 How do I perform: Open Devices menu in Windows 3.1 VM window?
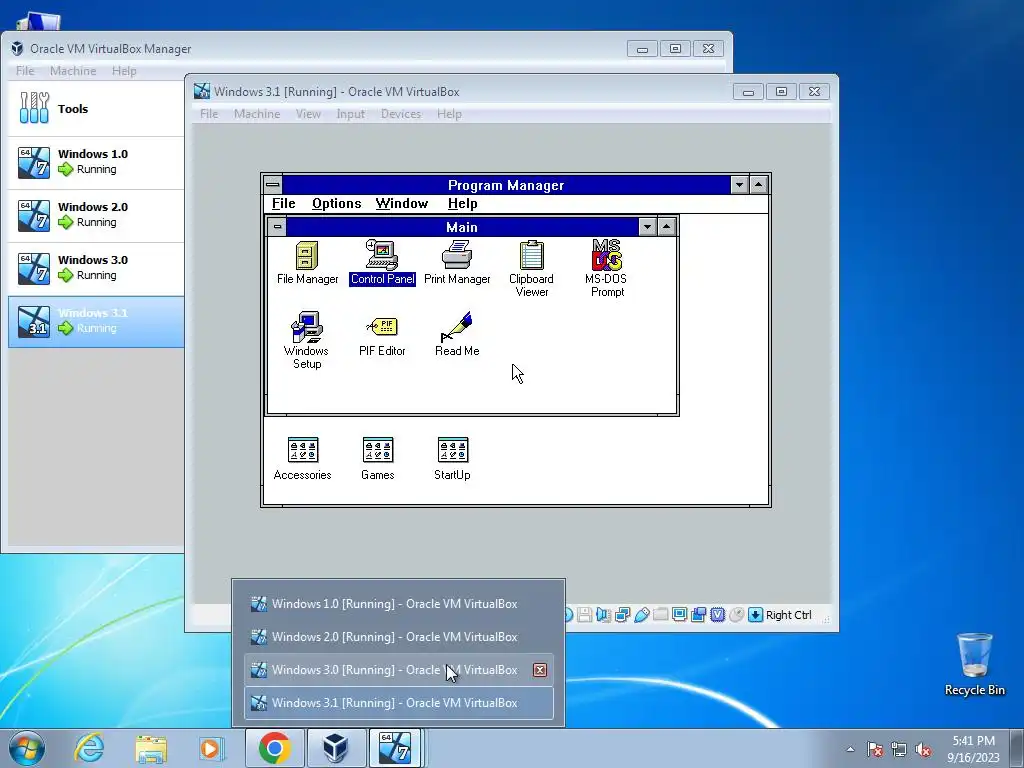pyautogui.click(x=401, y=114)
